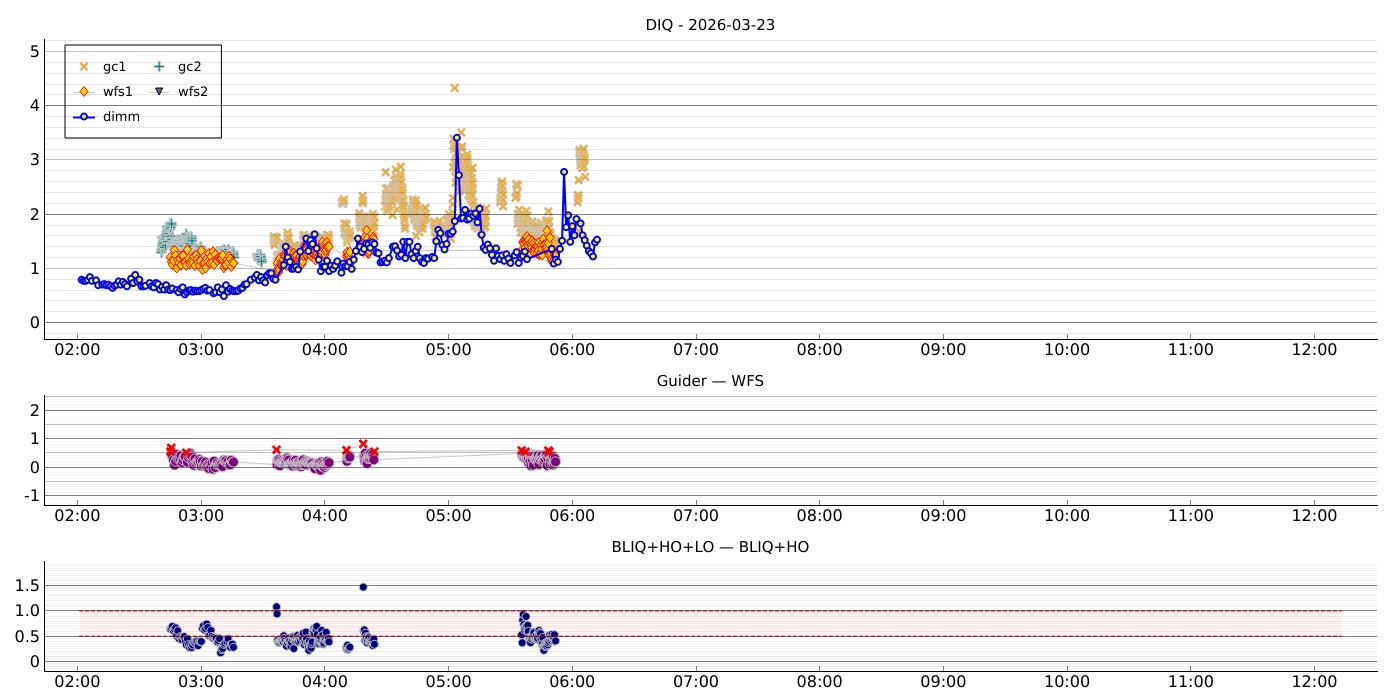Click the 12:00 tick under the DIQ plot

[x=1314, y=350]
